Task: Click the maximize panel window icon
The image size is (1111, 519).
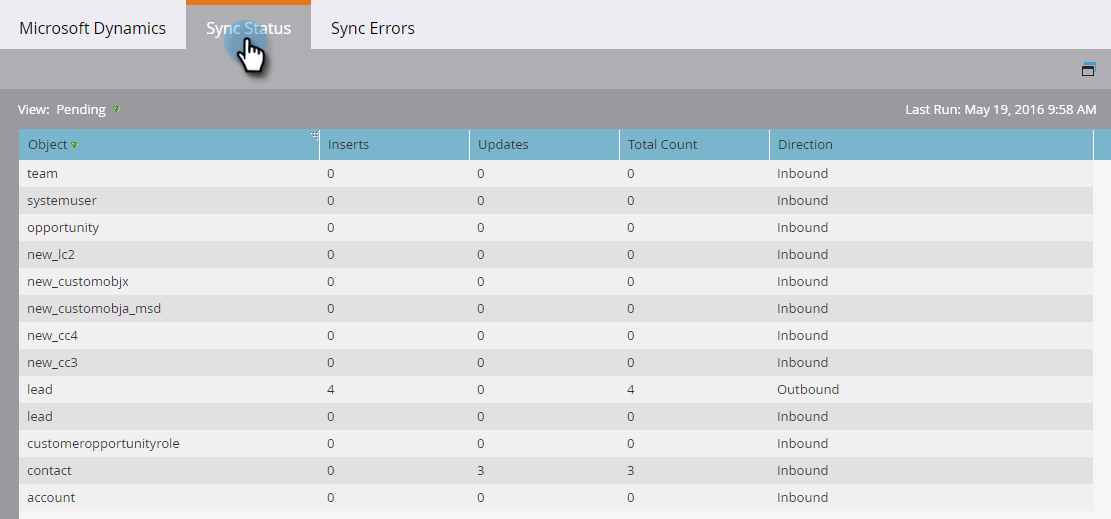Action: 1088,69
